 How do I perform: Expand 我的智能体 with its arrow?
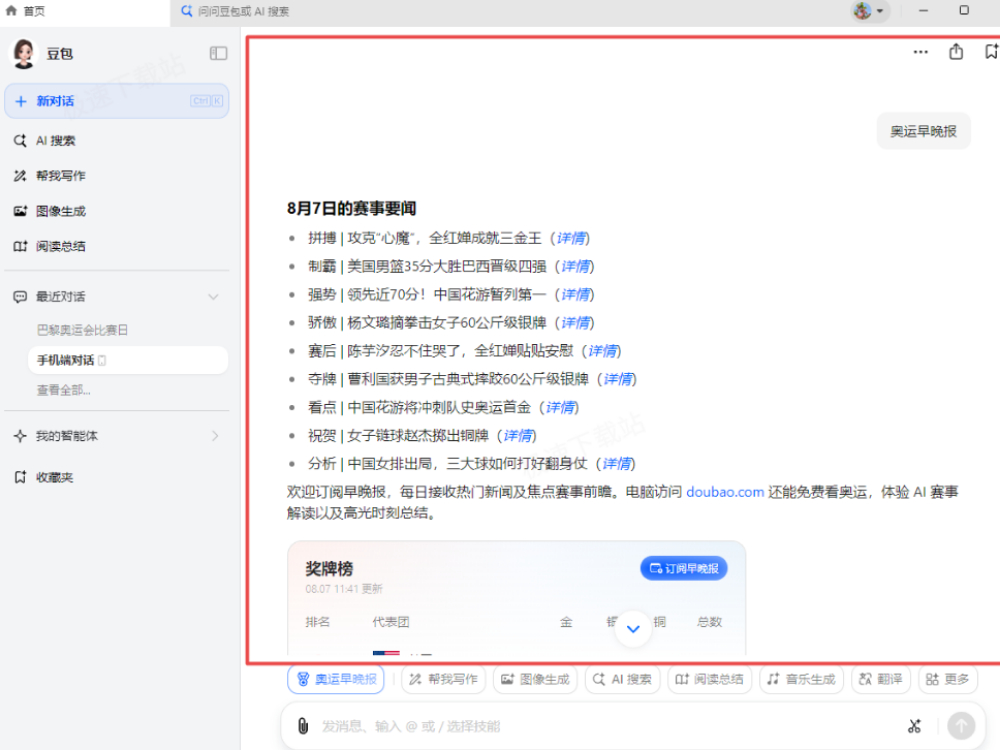[215, 436]
